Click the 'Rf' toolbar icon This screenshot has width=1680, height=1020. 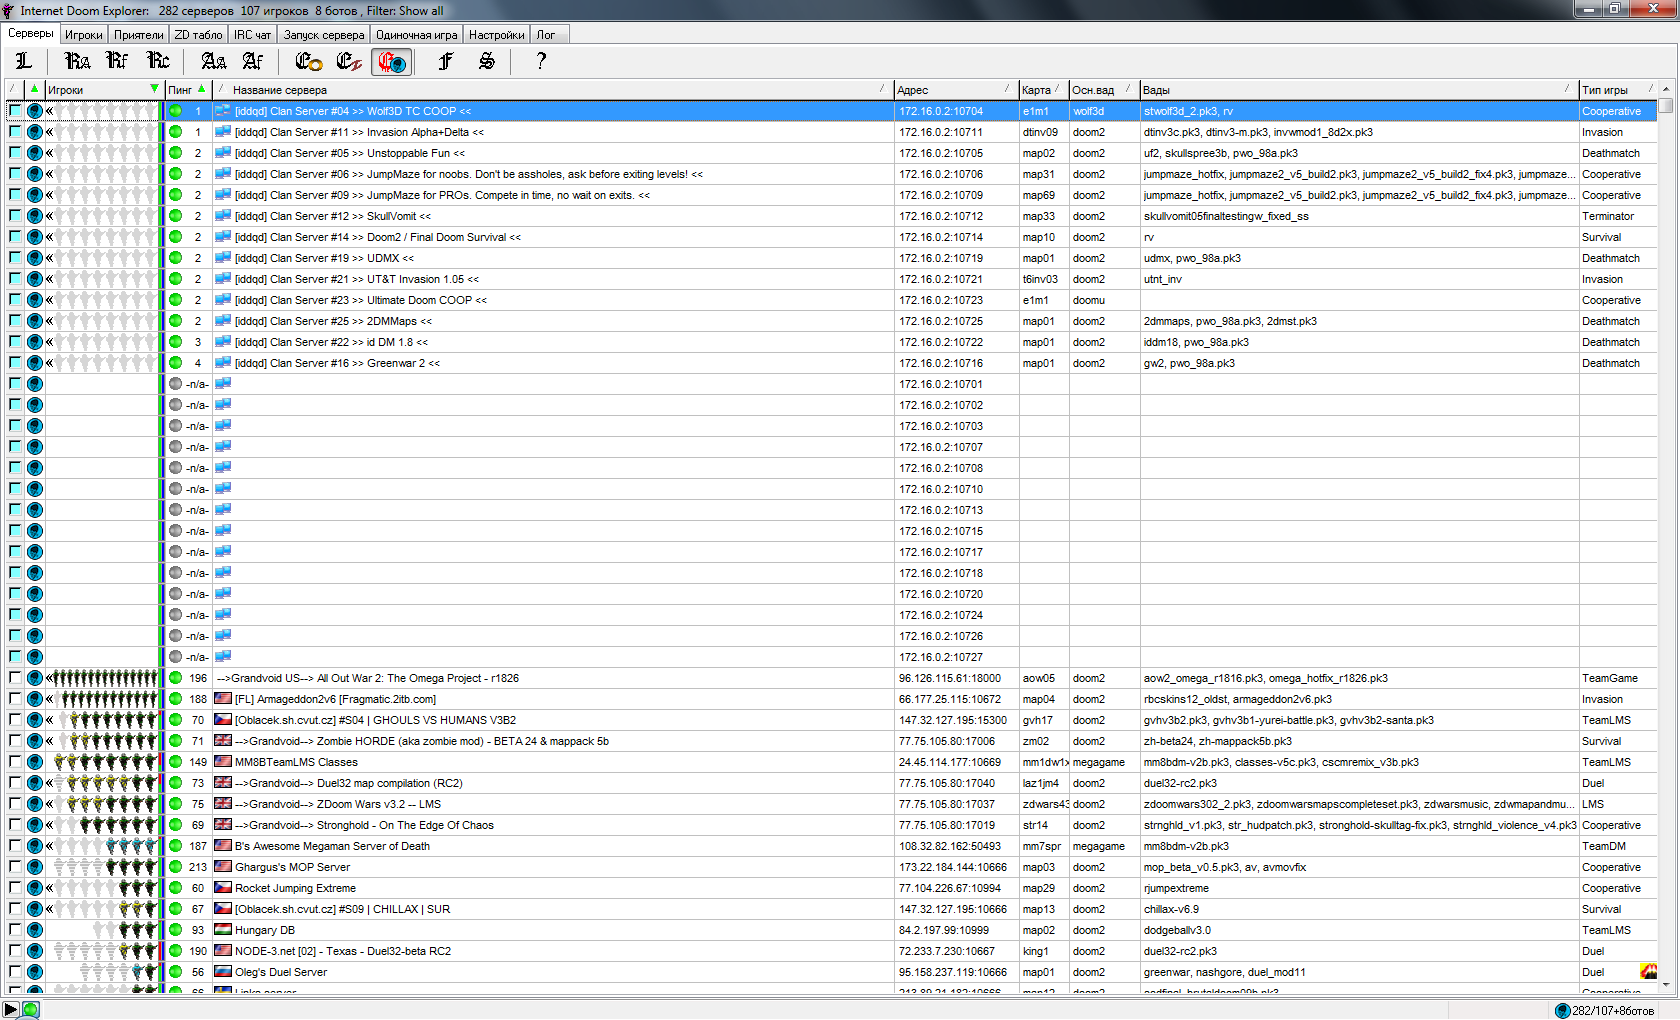[117, 62]
